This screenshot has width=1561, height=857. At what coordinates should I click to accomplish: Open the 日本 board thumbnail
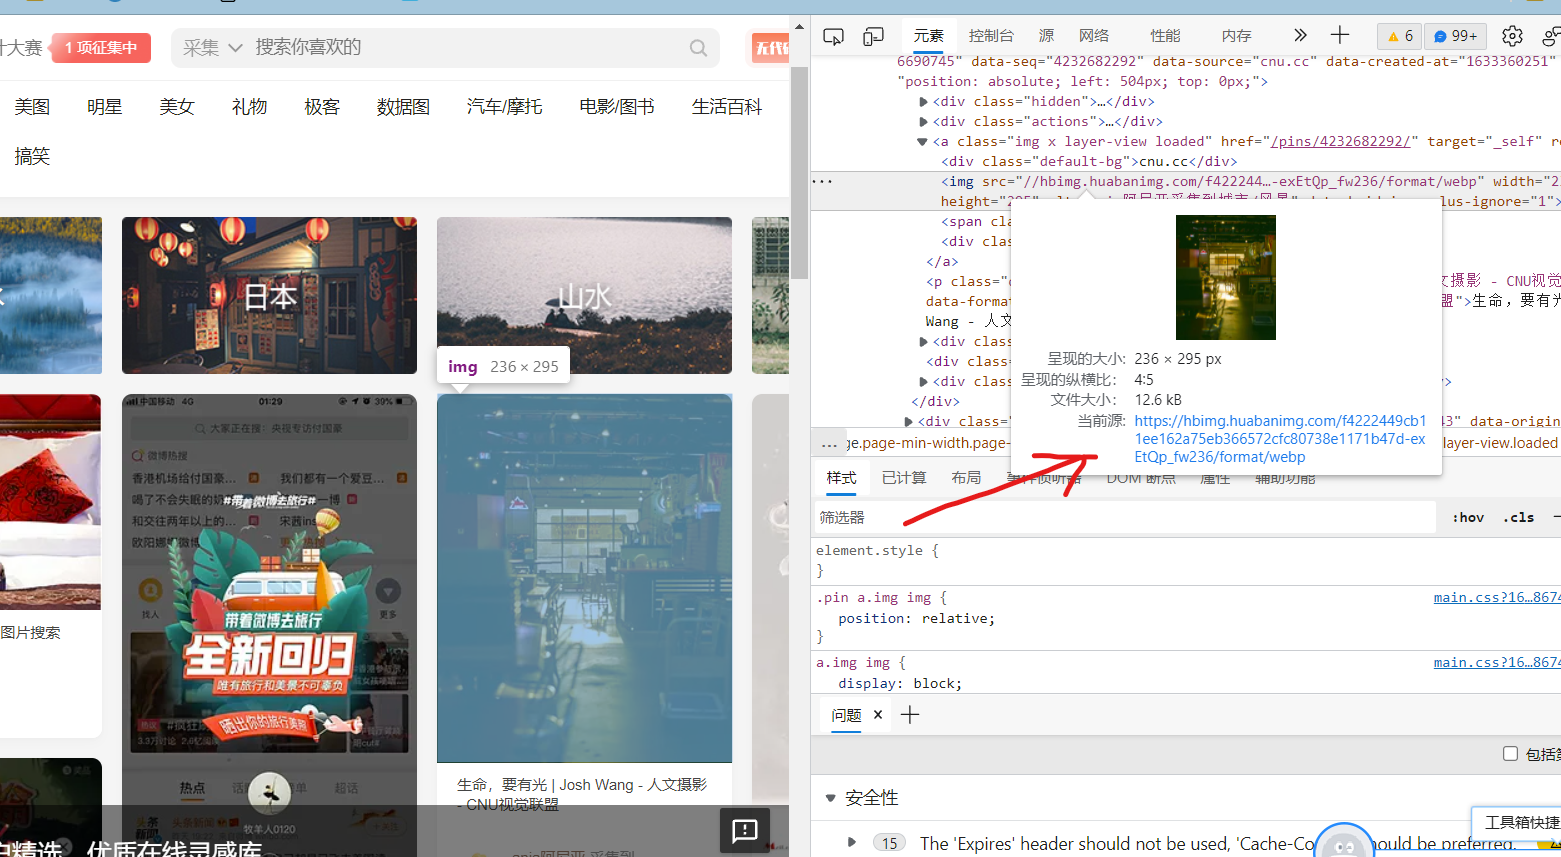269,296
